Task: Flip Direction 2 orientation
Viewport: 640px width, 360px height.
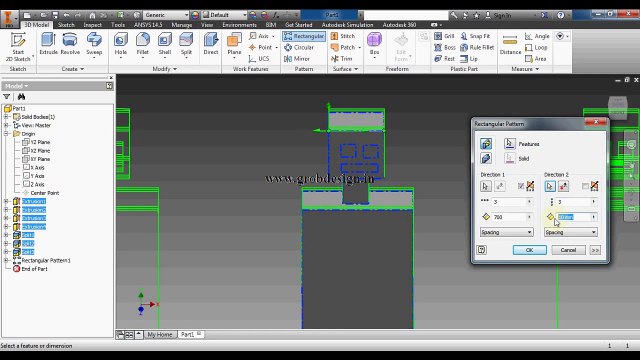Action: [x=564, y=186]
